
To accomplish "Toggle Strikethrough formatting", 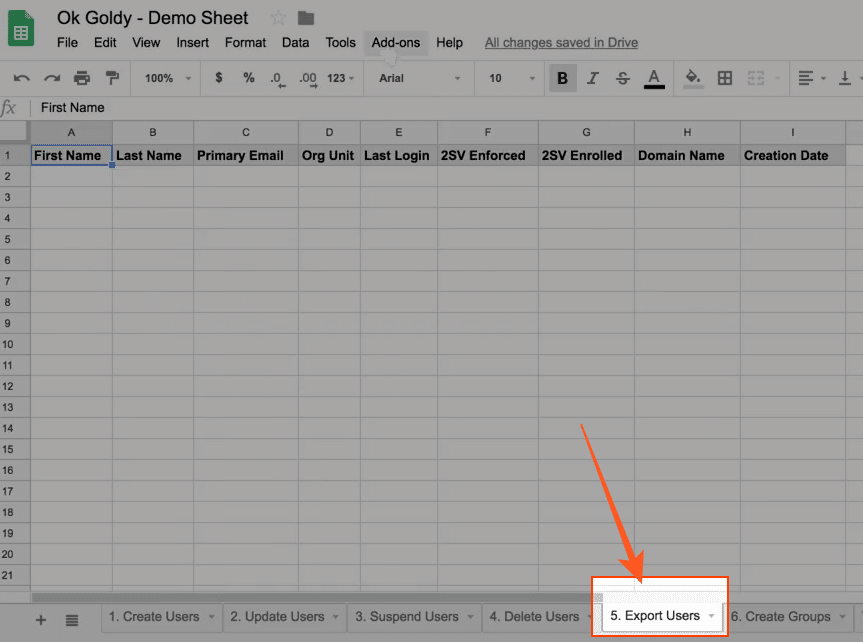I will [x=622, y=78].
